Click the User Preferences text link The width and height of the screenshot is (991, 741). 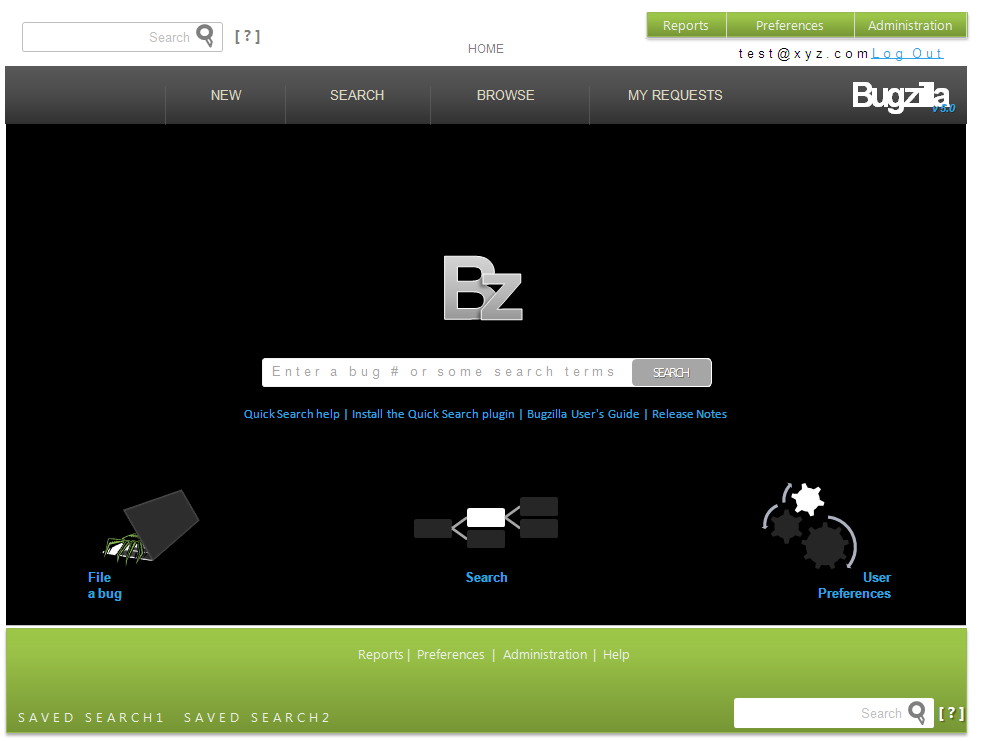pyautogui.click(x=854, y=585)
